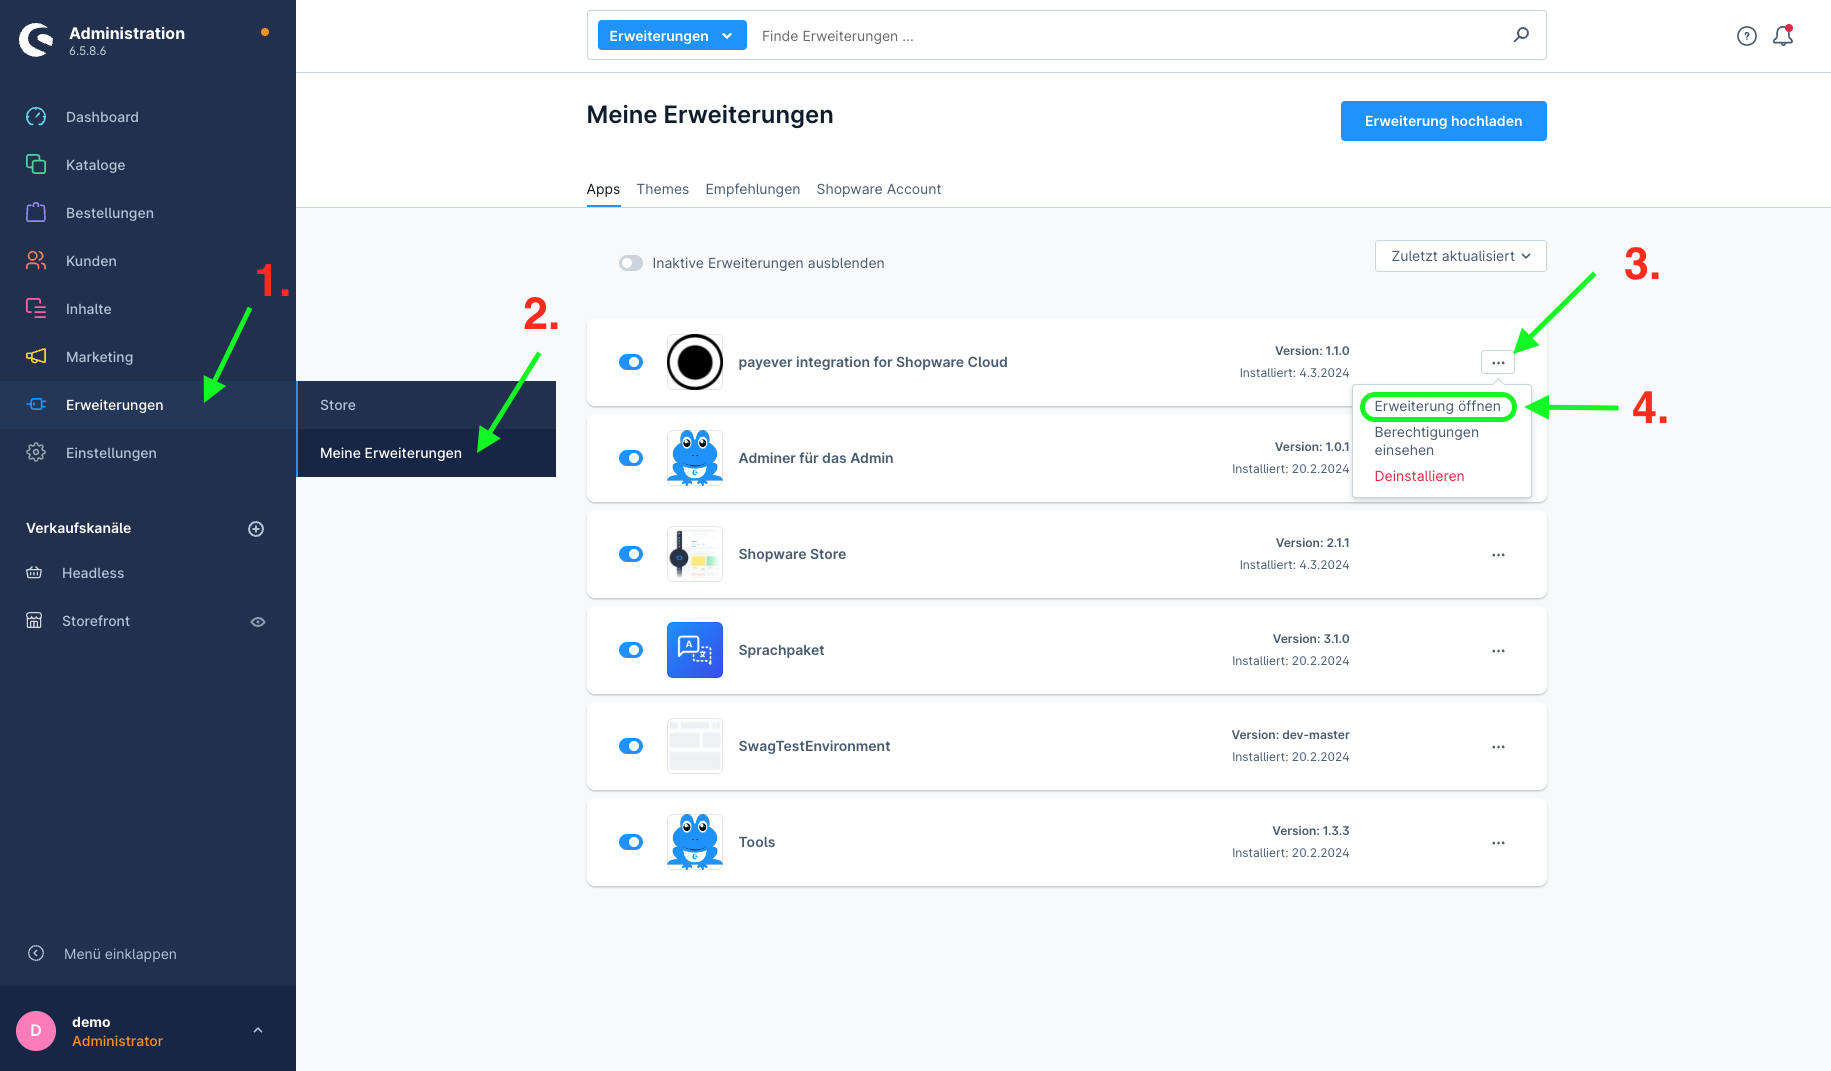The height and width of the screenshot is (1071, 1831).
Task: Toggle Sprachpaket extension switch
Action: point(631,650)
